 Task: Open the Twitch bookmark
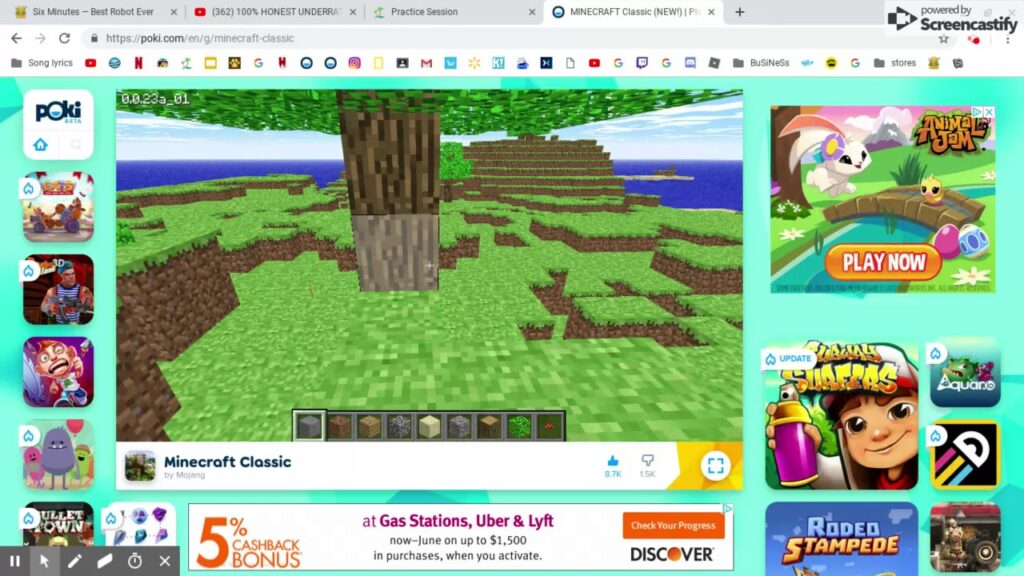click(x=642, y=63)
